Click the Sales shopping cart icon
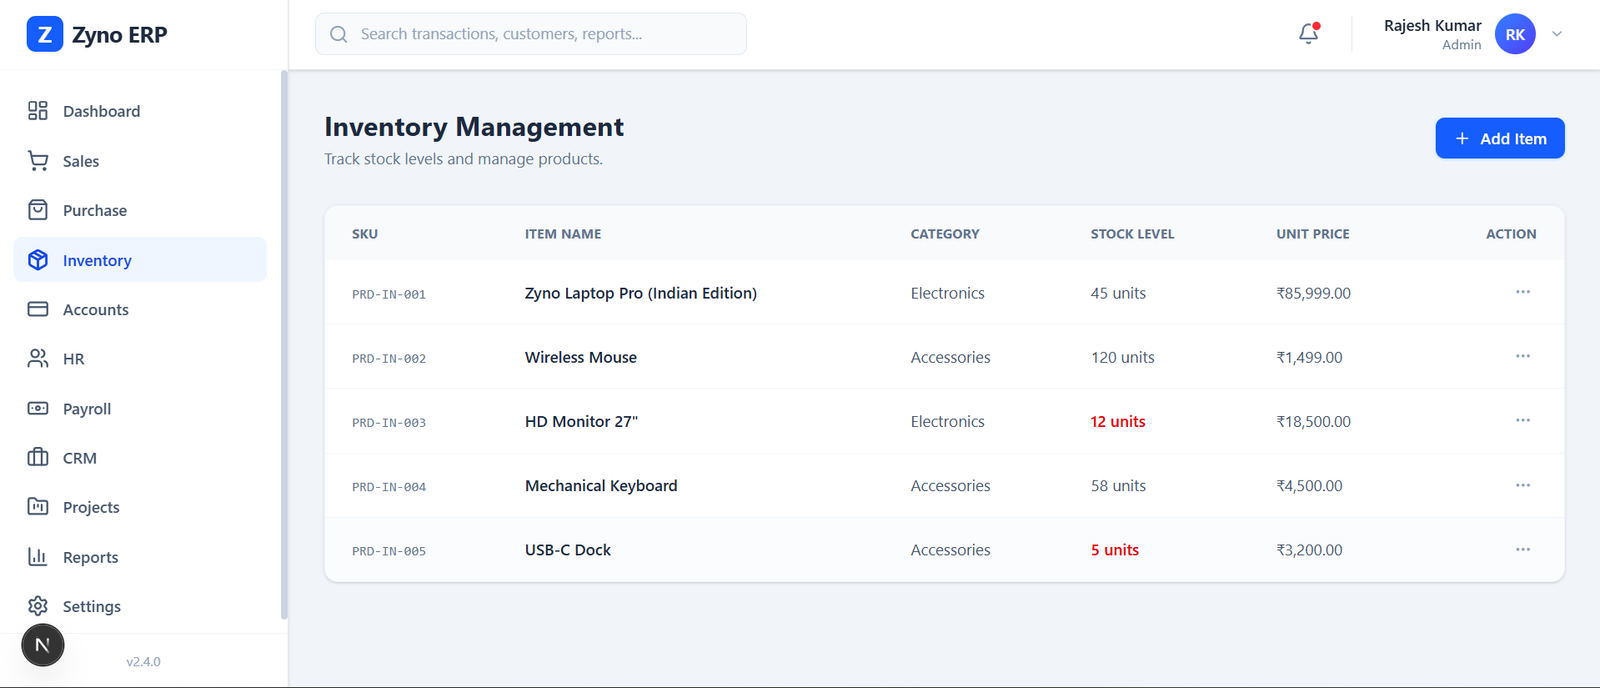Screen dimensions: 1600x688 pos(38,161)
